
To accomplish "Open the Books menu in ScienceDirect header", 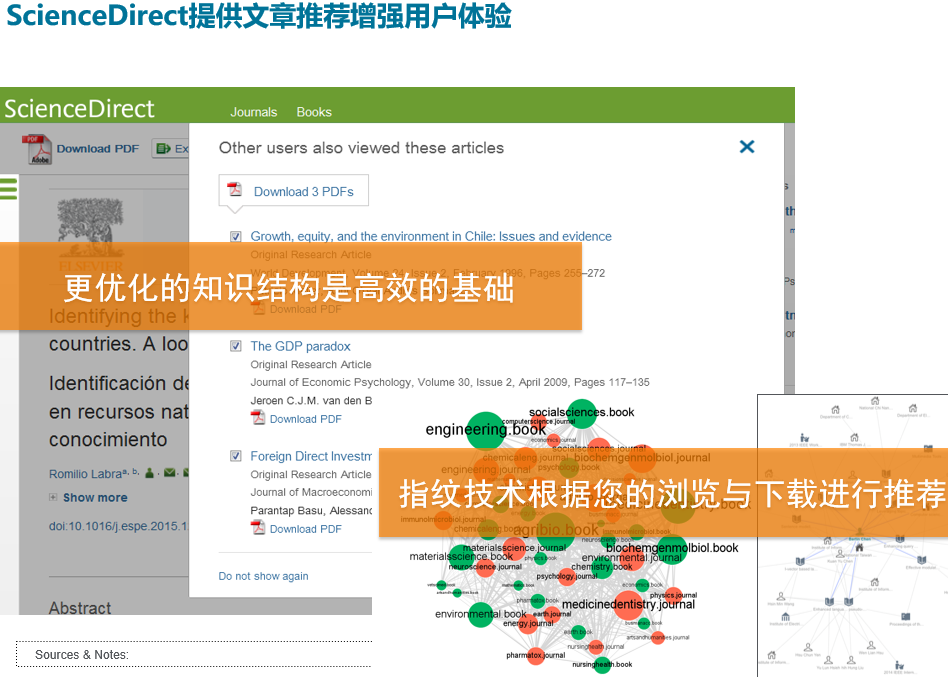I will point(314,112).
